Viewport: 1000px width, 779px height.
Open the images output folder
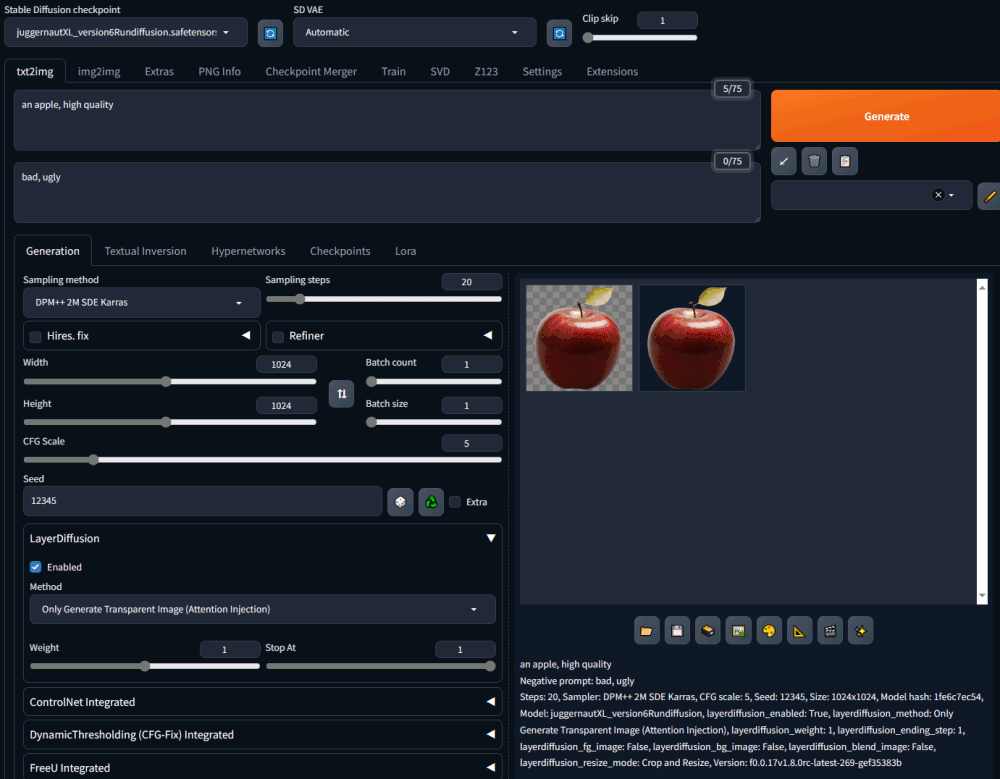pyautogui.click(x=646, y=631)
